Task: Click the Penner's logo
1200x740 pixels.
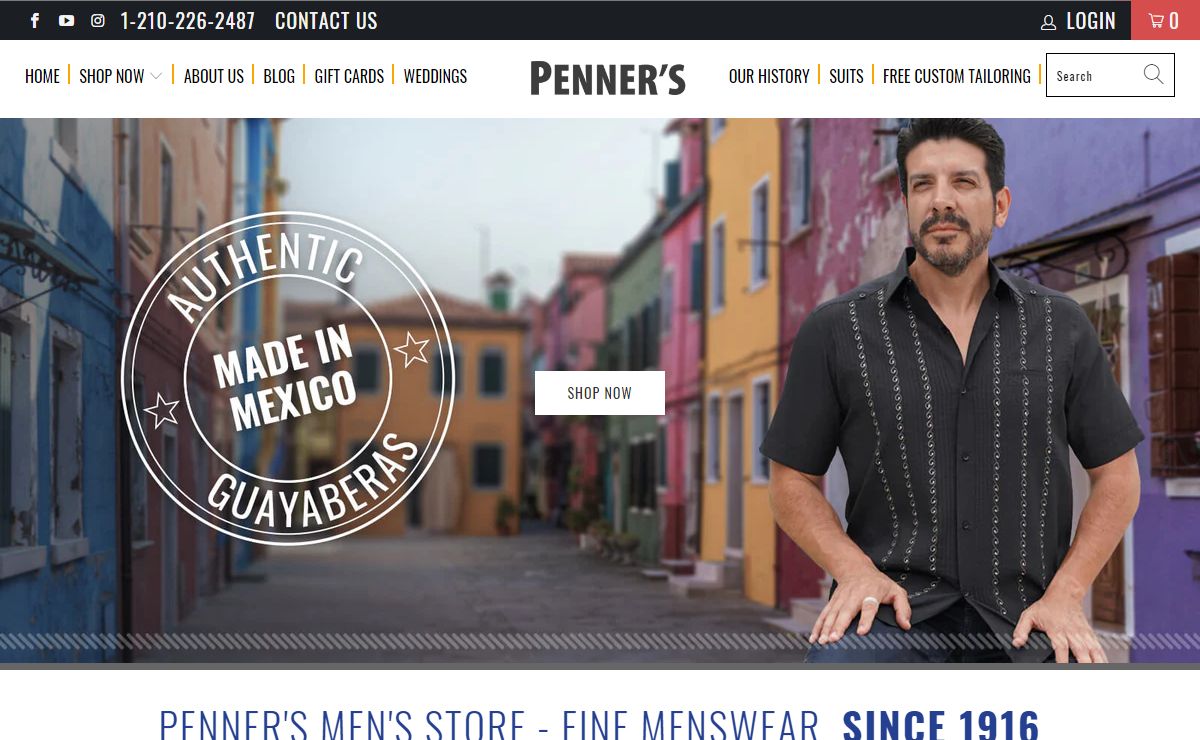Action: (x=608, y=78)
